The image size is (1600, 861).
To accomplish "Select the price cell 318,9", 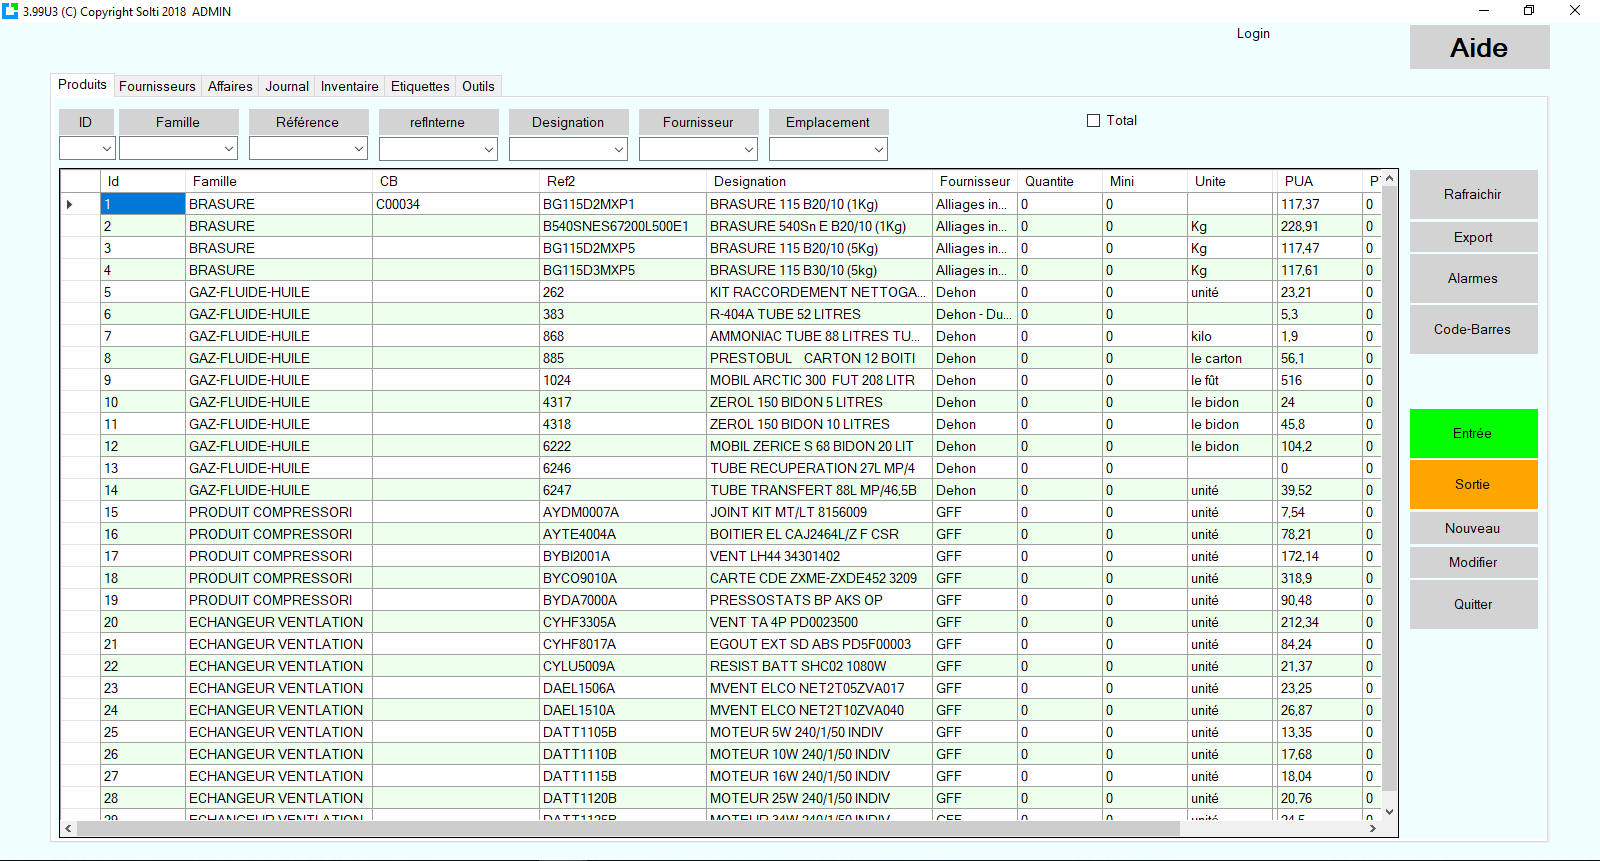I will (x=1320, y=578).
